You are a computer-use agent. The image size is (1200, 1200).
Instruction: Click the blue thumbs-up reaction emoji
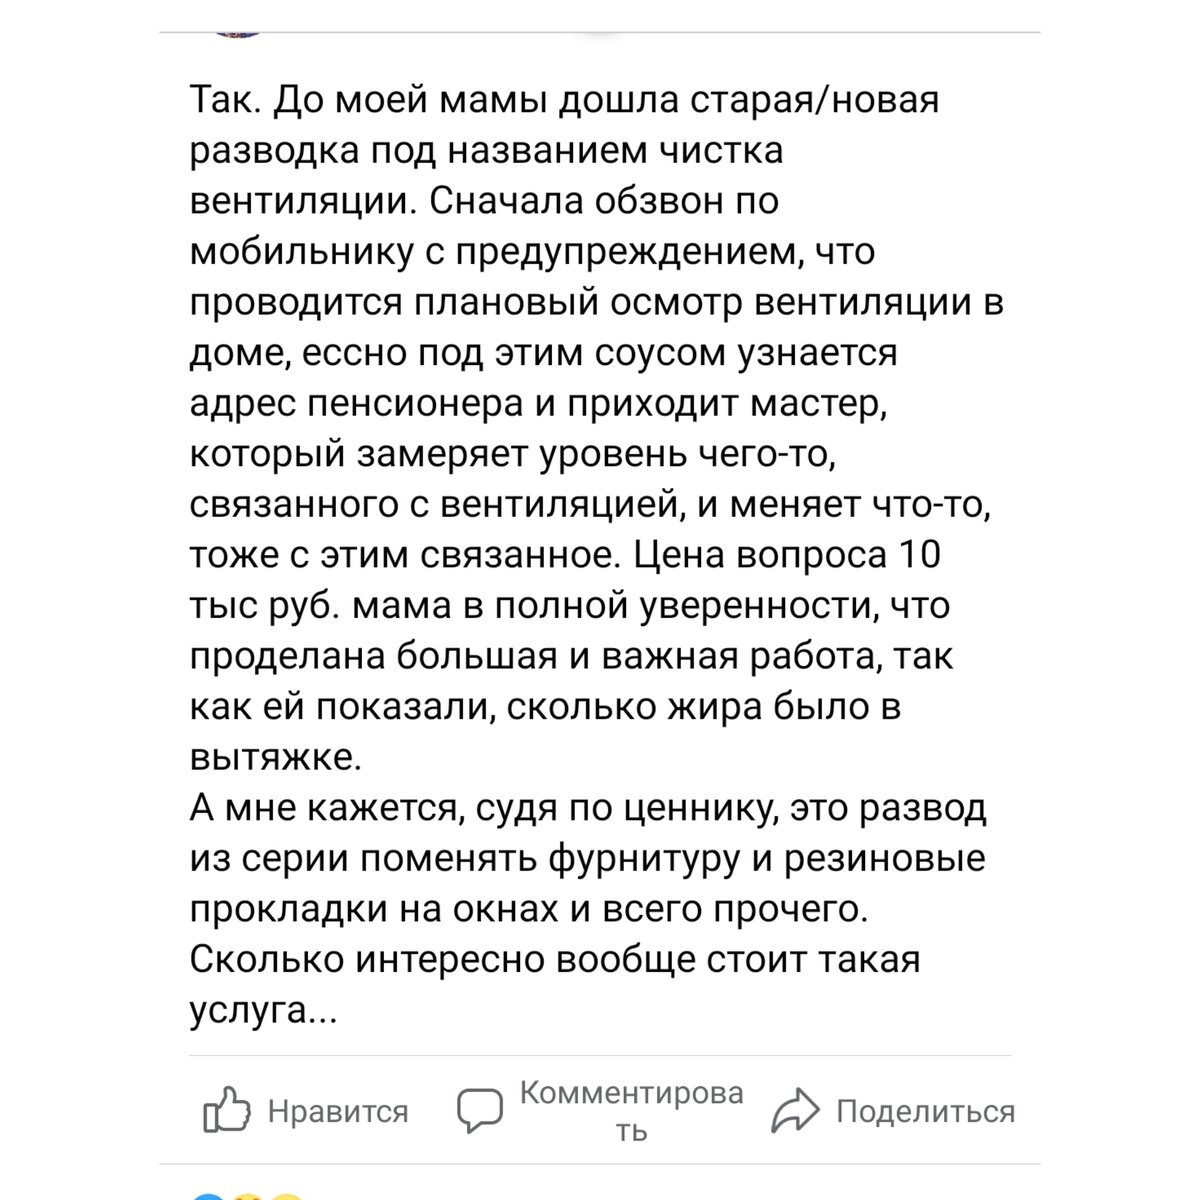point(211,1195)
